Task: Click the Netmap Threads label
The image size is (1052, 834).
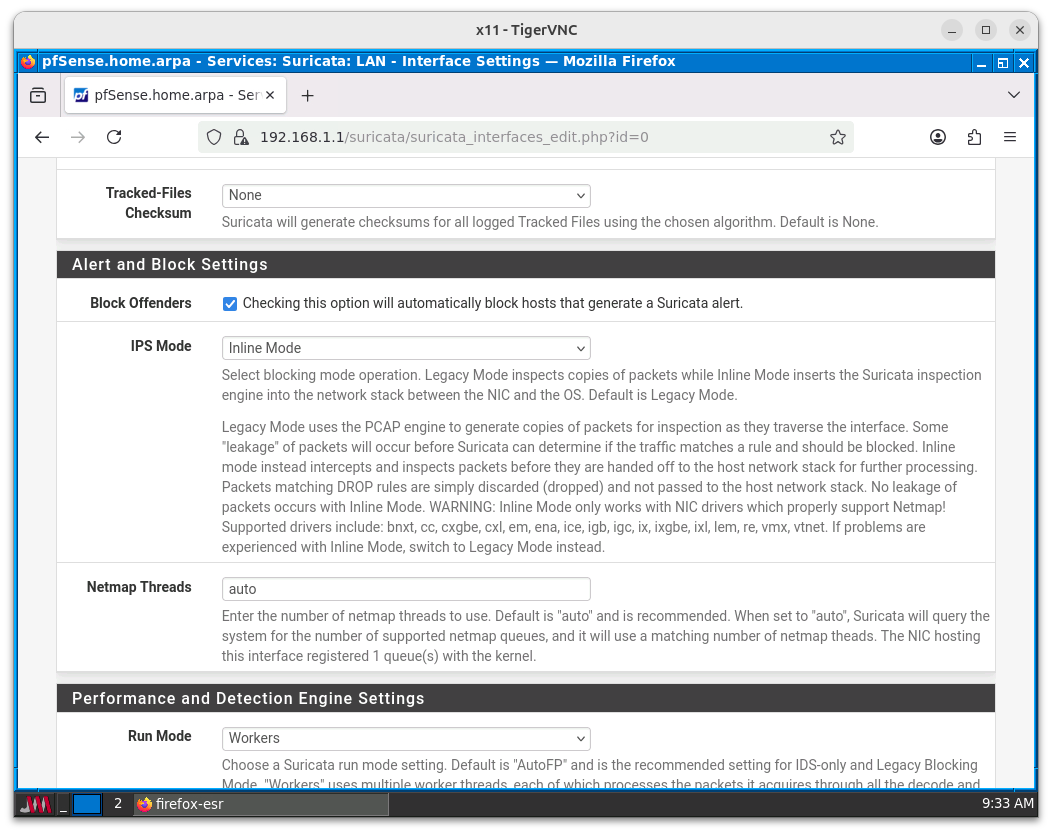Action: (139, 587)
